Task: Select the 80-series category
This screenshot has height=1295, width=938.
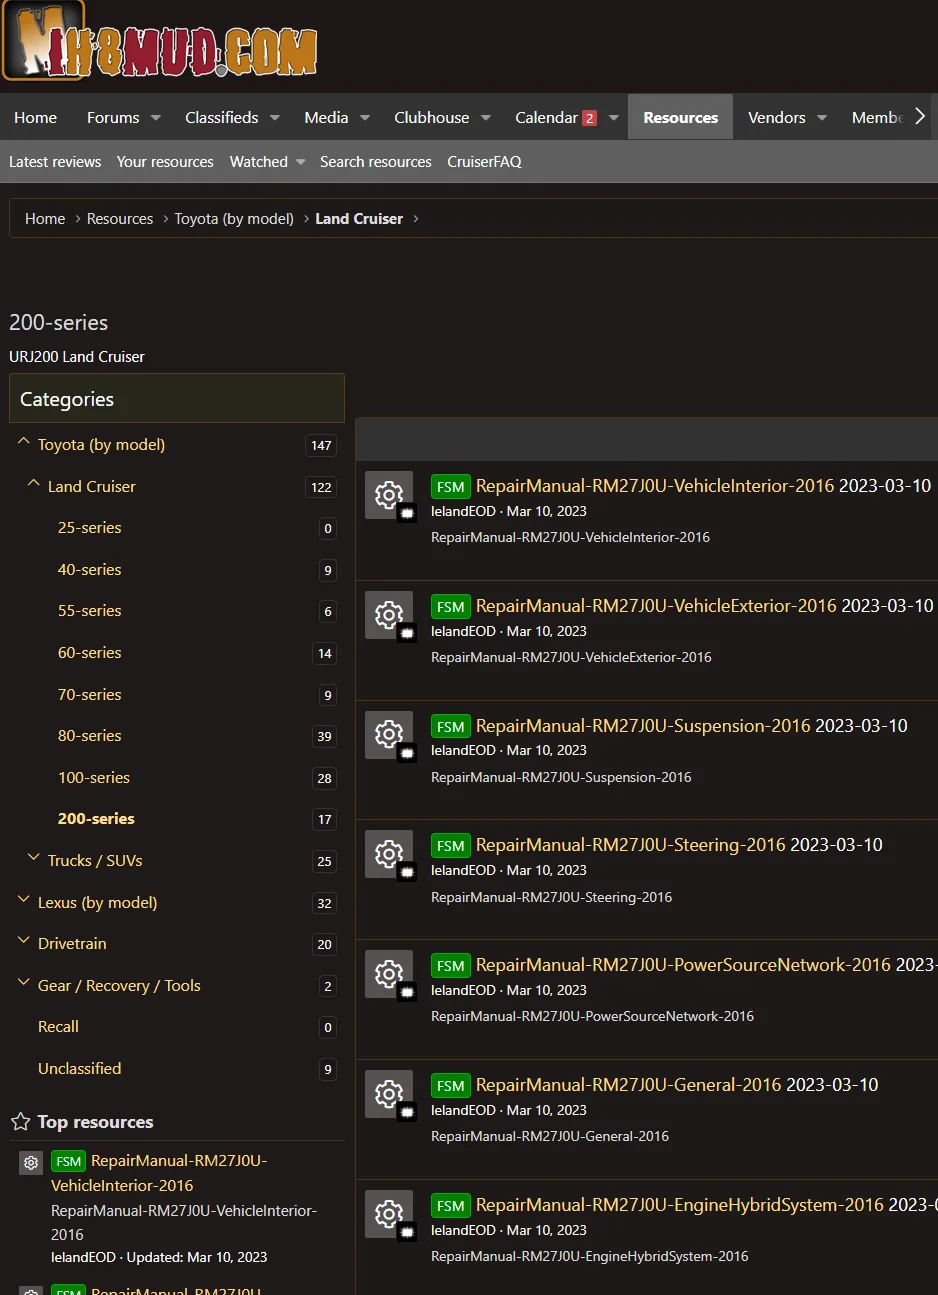Action: tap(90, 736)
